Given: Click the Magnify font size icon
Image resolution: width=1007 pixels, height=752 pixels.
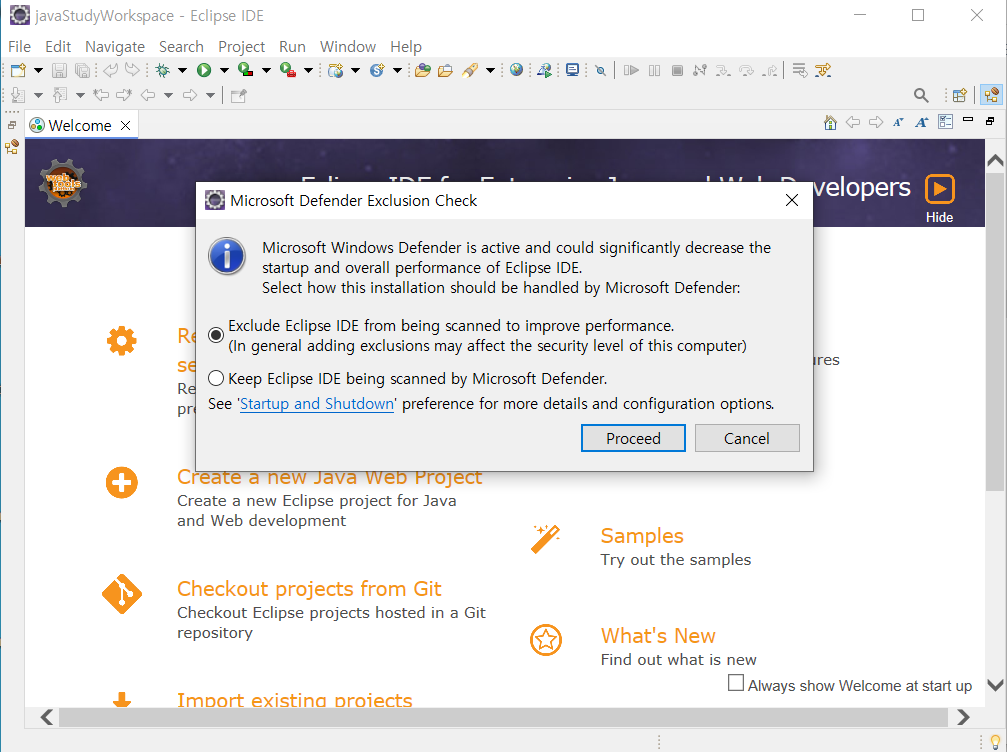Looking at the screenshot, I should coord(922,122).
